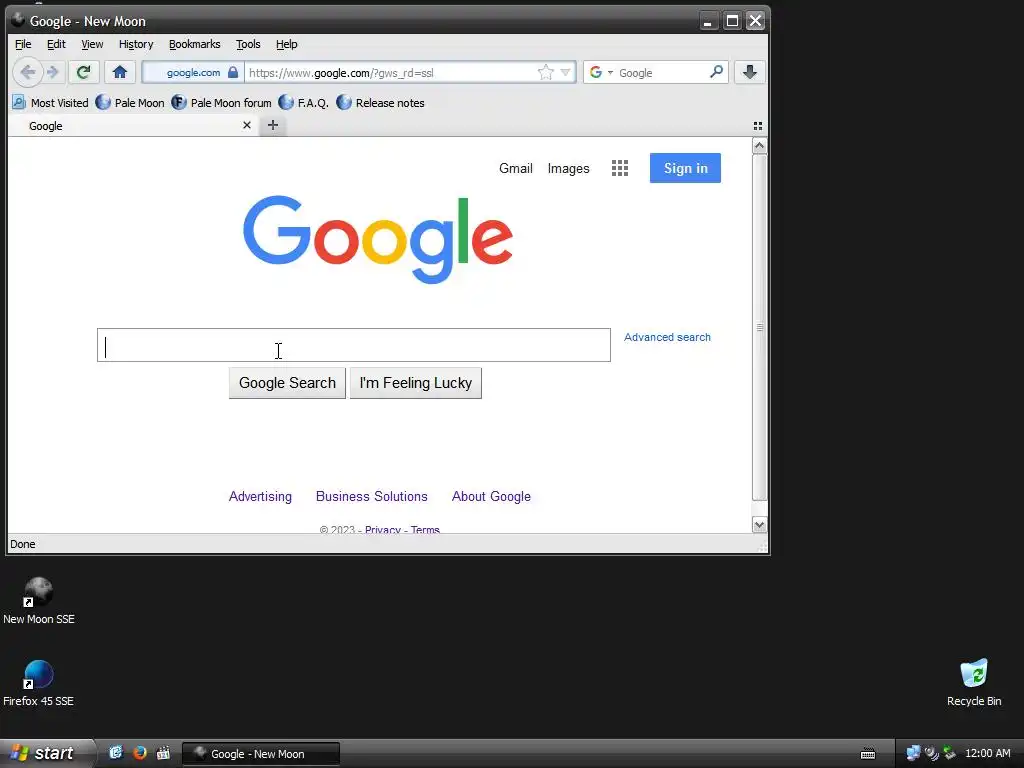
Task: Click the Images link
Action: (568, 168)
